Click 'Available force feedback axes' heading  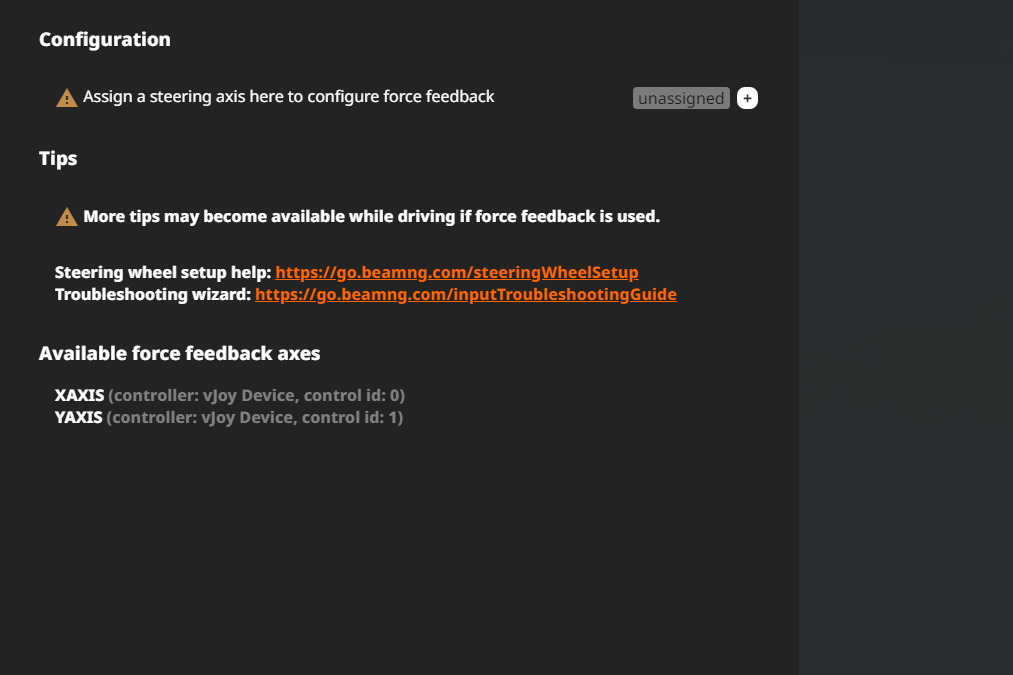[179, 353]
